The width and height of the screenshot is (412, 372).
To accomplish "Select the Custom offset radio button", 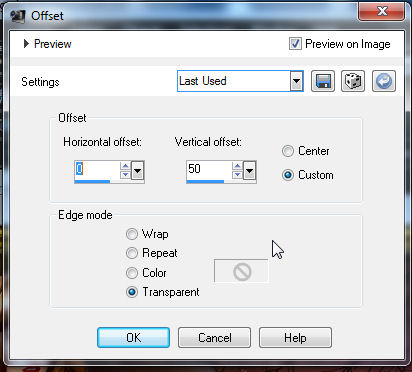I will 288,175.
